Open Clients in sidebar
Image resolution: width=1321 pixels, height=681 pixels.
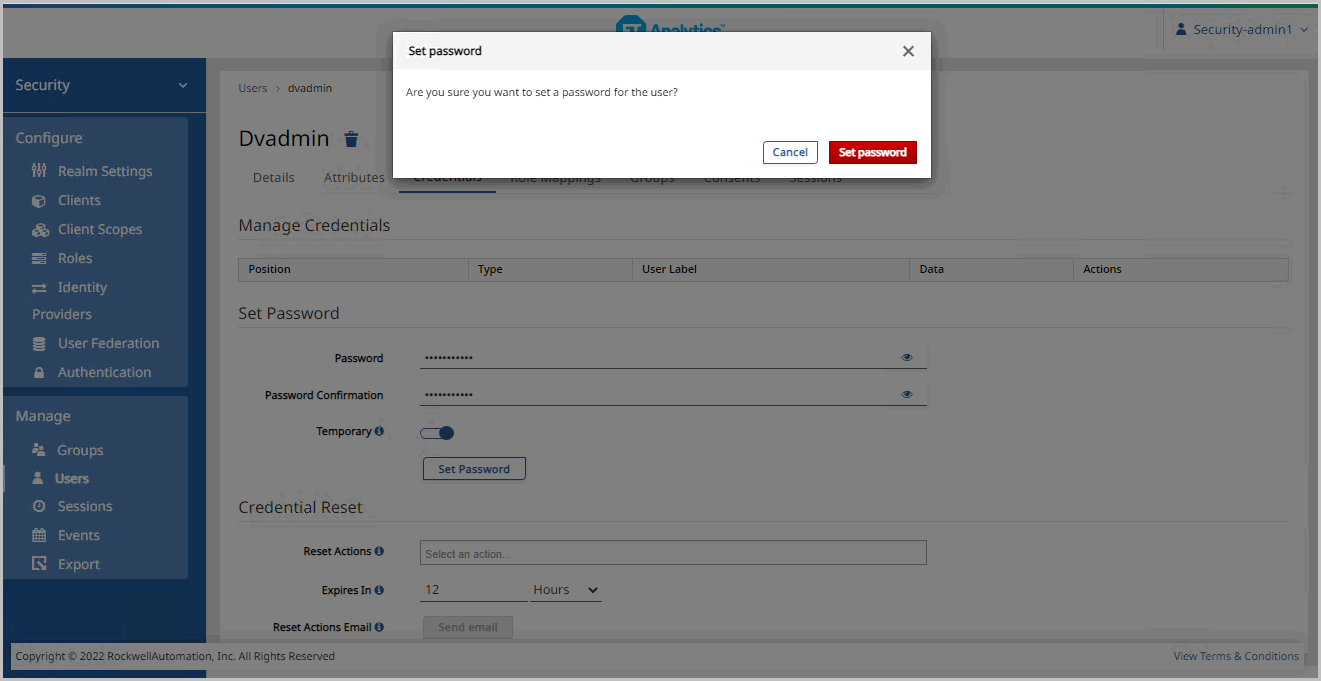(x=79, y=200)
